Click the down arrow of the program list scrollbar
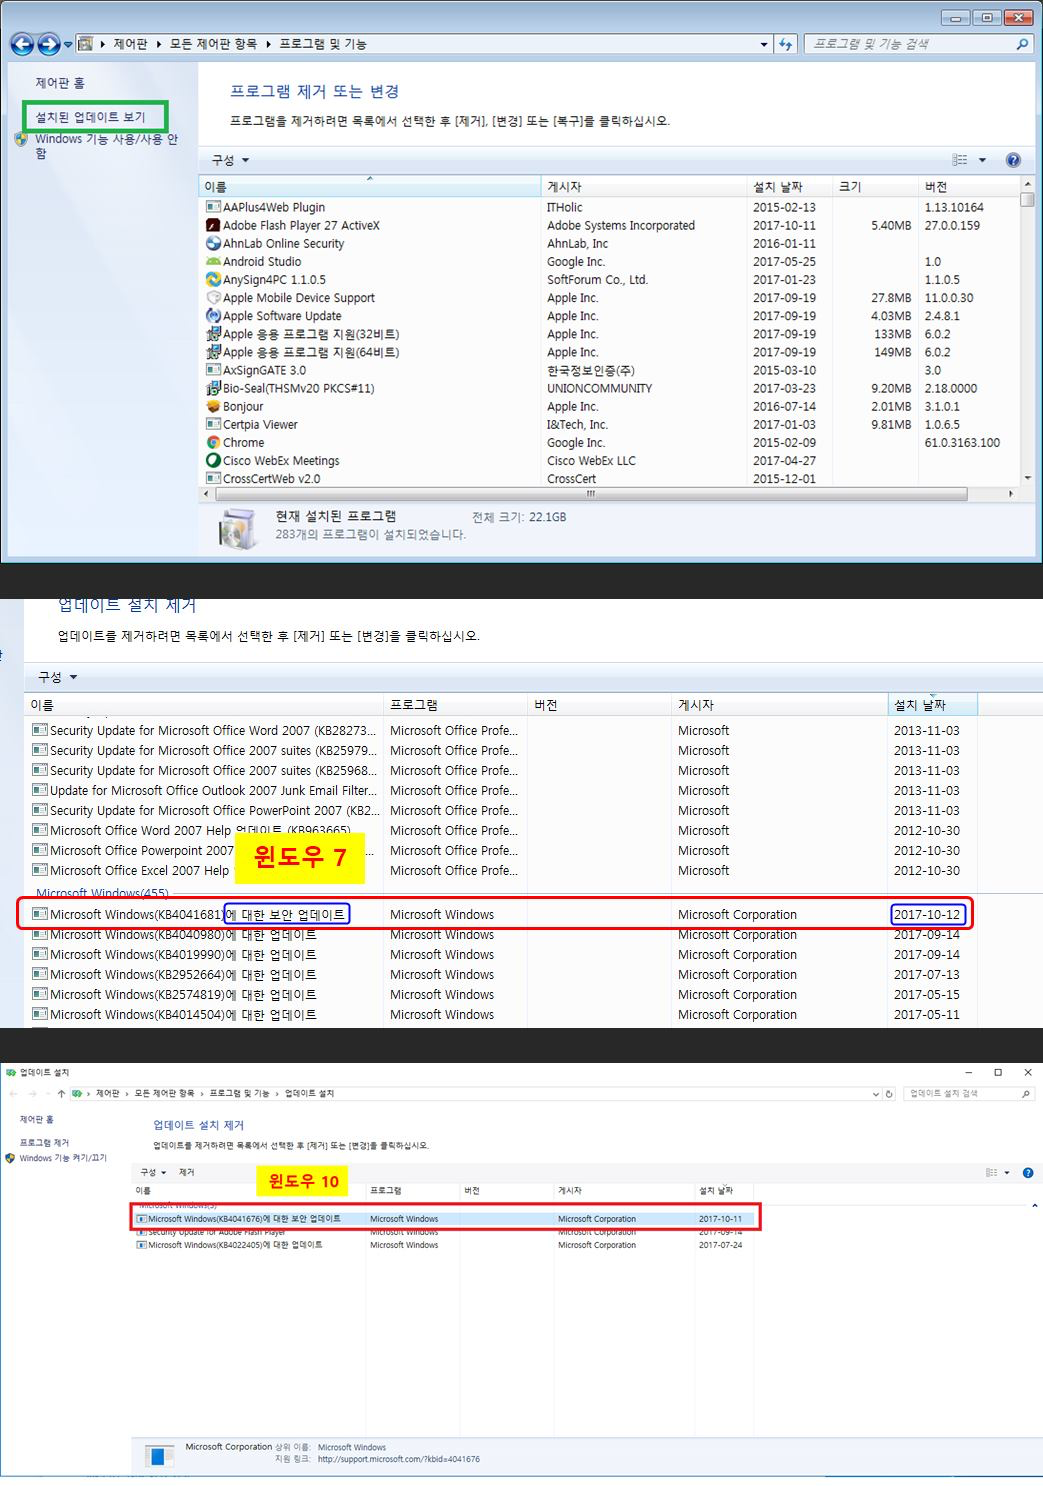The image size is (1043, 1486). click(1028, 479)
